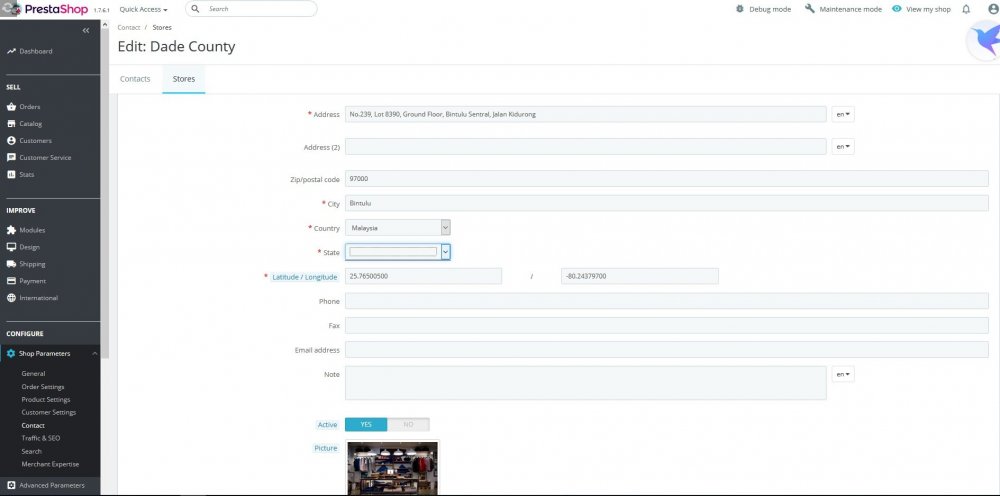Viewport: 1000px width, 496px height.
Task: Click View my shop eye icon
Action: pyautogui.click(x=897, y=9)
